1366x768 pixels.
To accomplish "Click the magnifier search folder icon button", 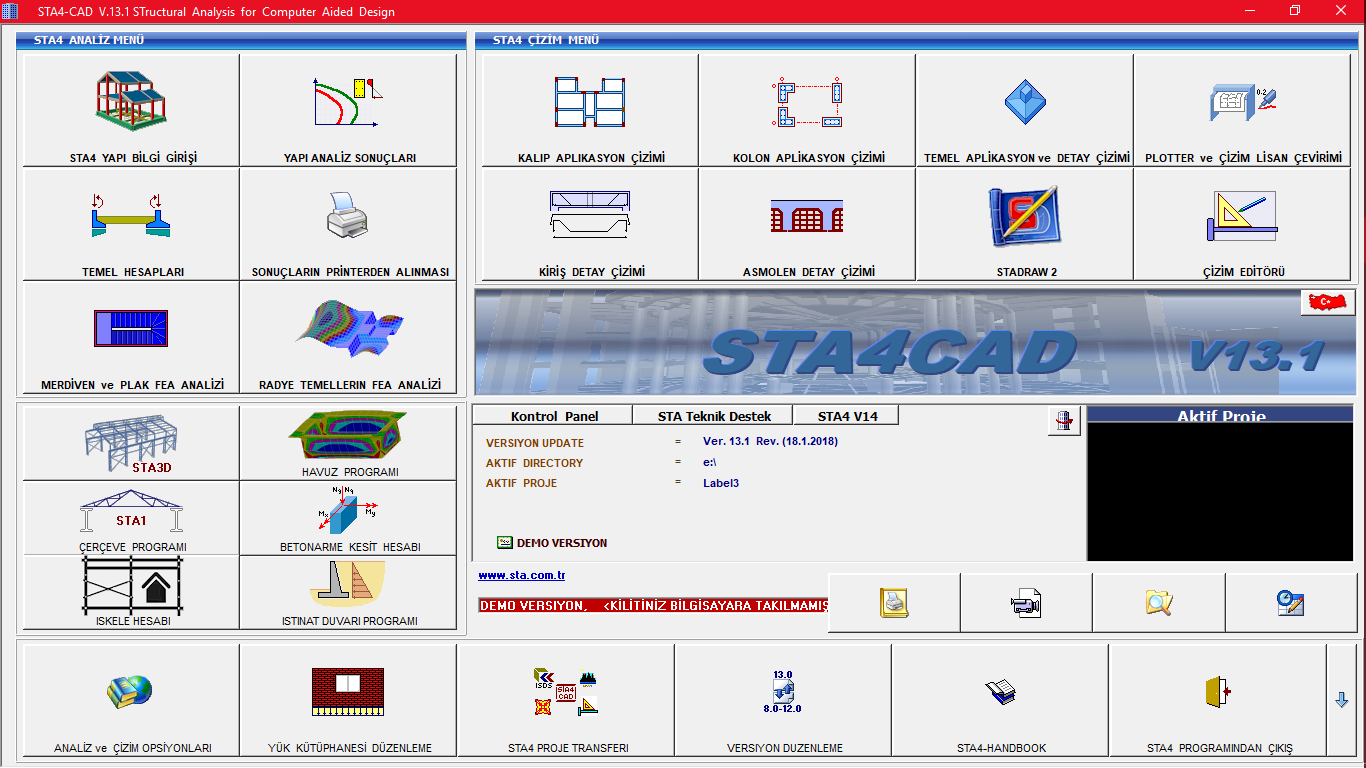I will [x=1158, y=603].
